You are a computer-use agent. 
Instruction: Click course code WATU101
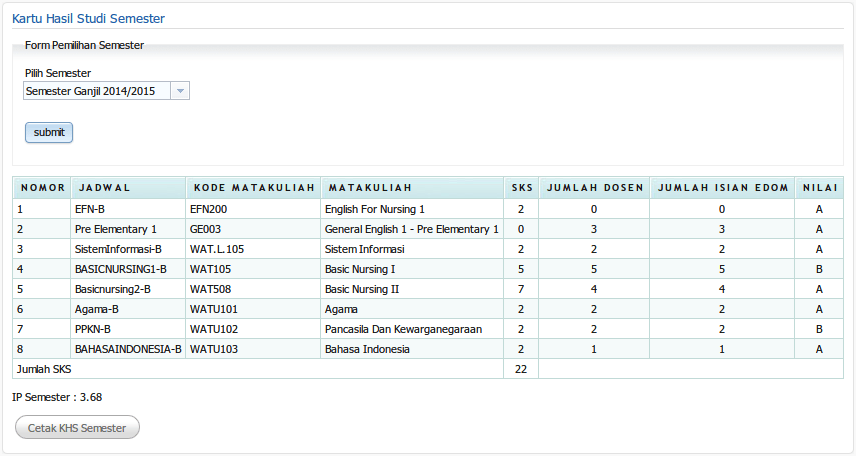[x=213, y=309]
